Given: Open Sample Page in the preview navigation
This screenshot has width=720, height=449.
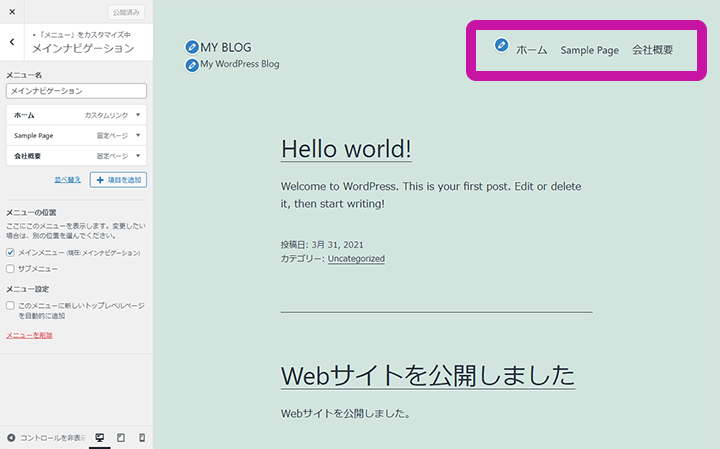Looking at the screenshot, I should tap(589, 50).
